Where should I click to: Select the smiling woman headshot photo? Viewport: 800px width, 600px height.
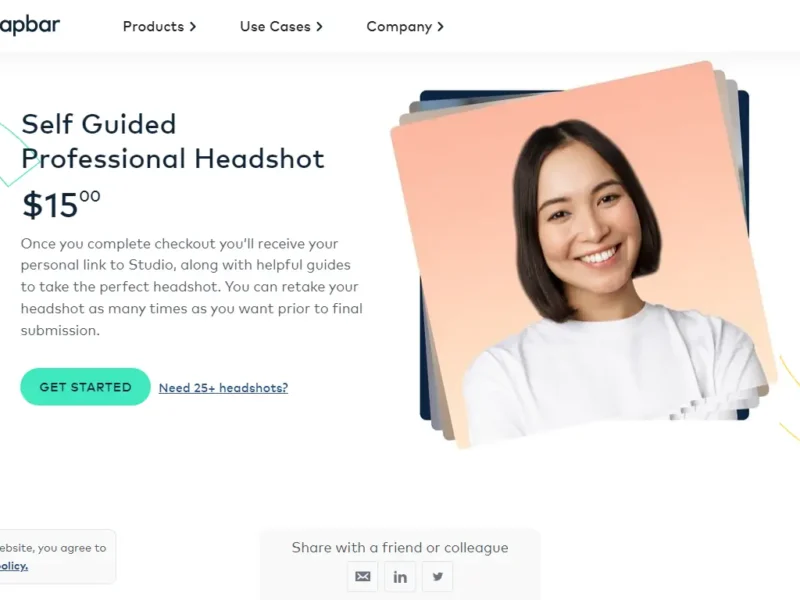tap(583, 255)
